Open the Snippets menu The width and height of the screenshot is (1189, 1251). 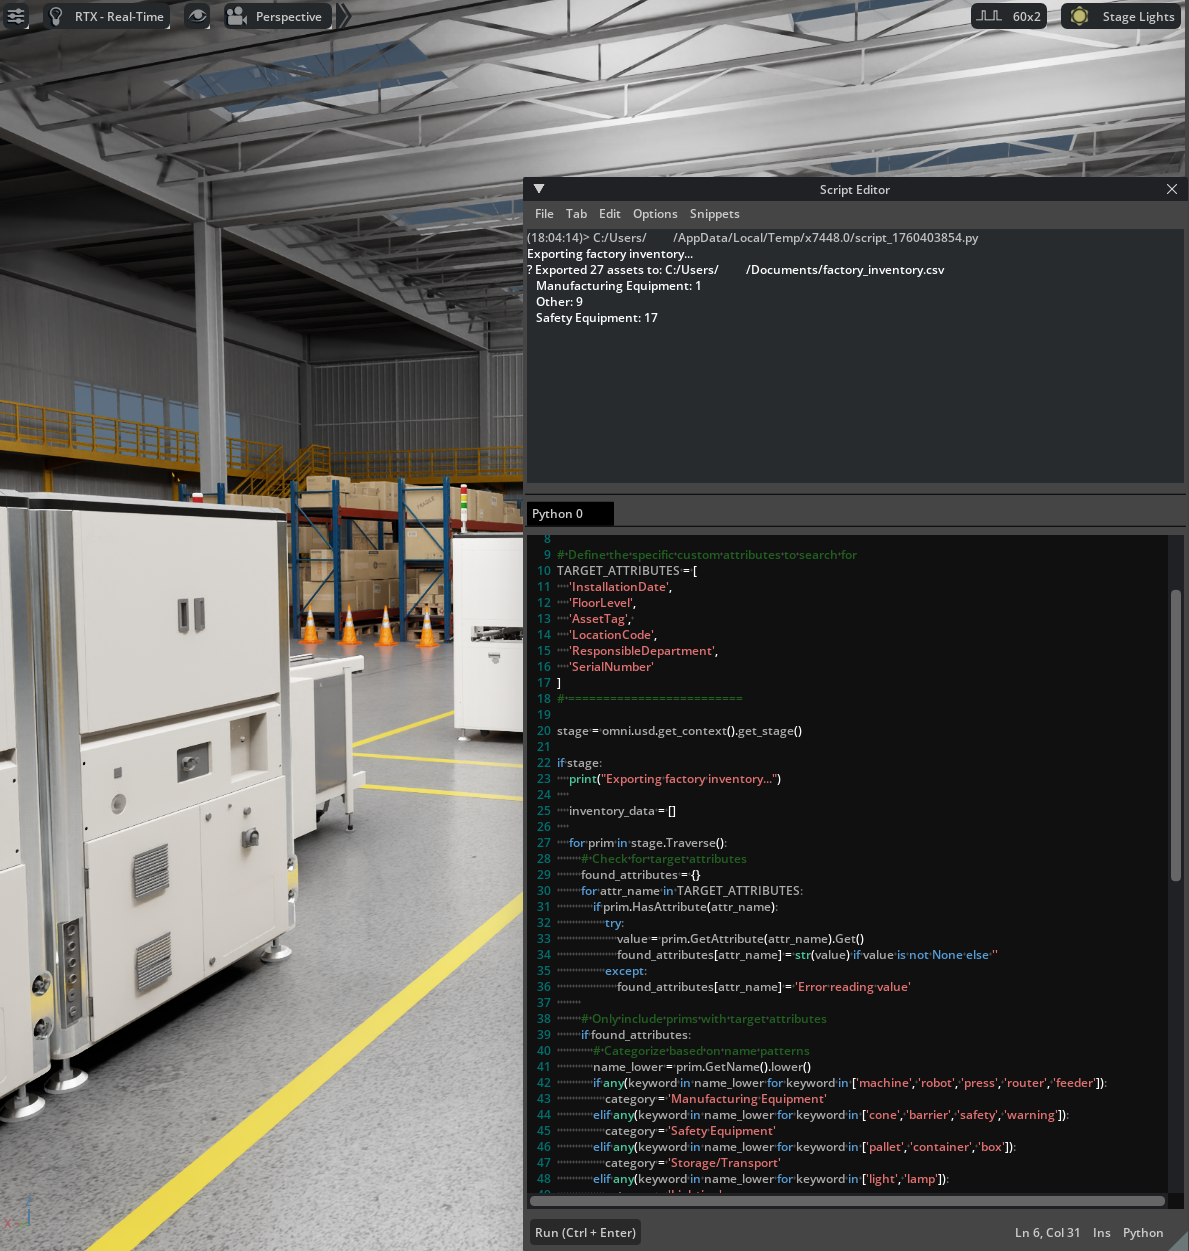pos(714,214)
